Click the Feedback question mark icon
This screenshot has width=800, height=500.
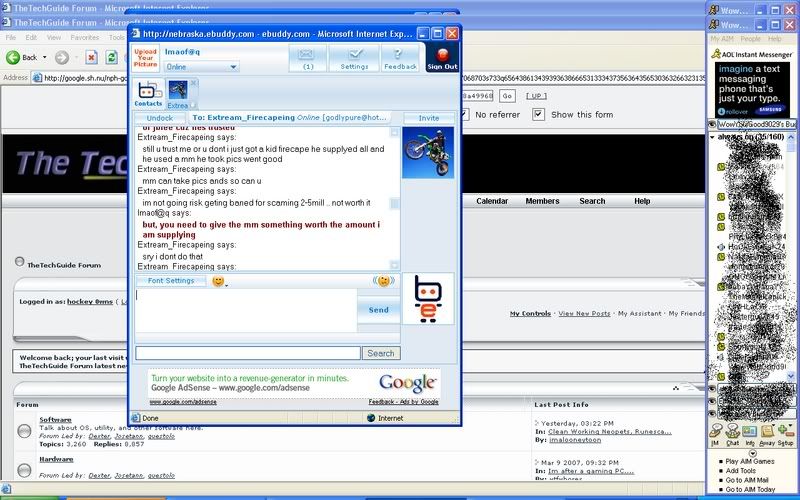pyautogui.click(x=400, y=57)
